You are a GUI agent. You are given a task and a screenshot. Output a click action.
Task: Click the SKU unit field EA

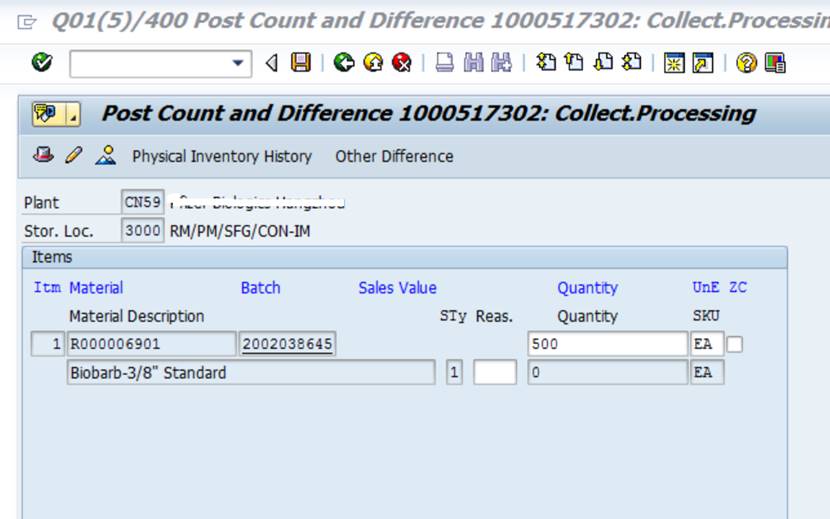point(707,372)
